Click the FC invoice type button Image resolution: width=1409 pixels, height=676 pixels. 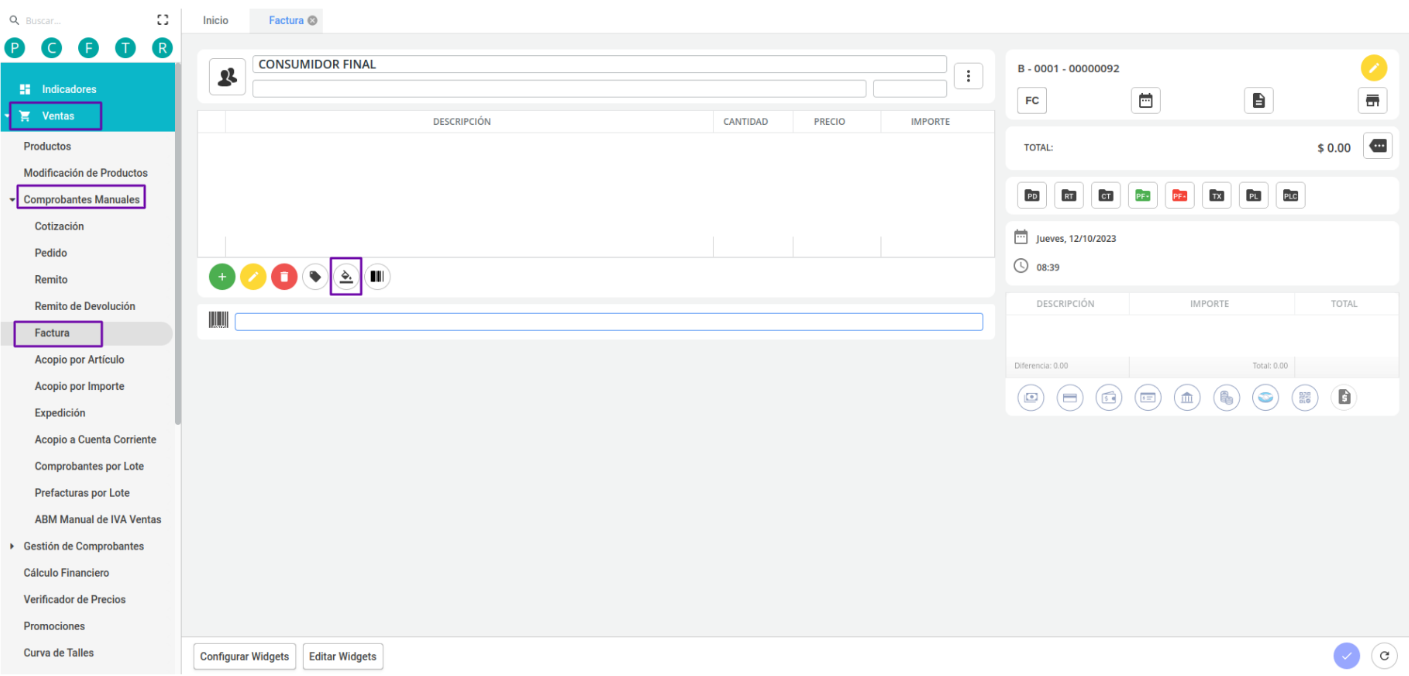(1032, 100)
